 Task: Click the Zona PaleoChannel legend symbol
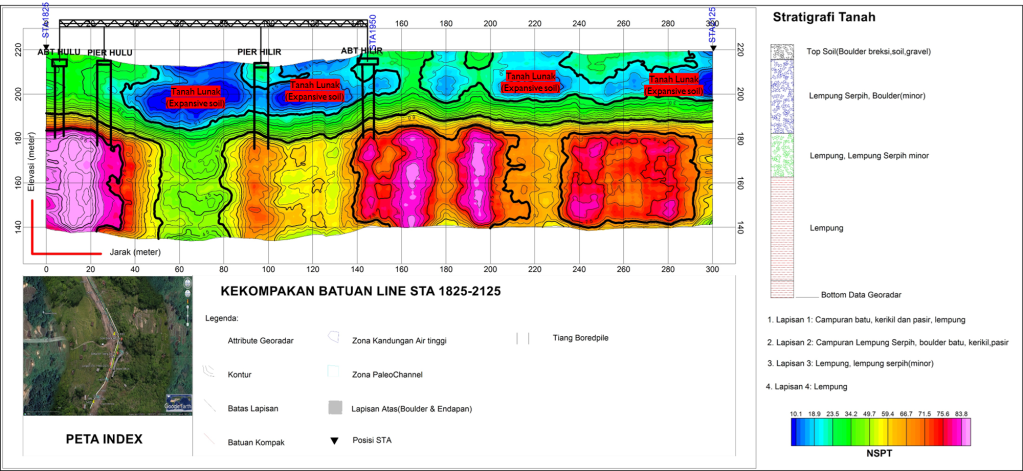pos(335,374)
